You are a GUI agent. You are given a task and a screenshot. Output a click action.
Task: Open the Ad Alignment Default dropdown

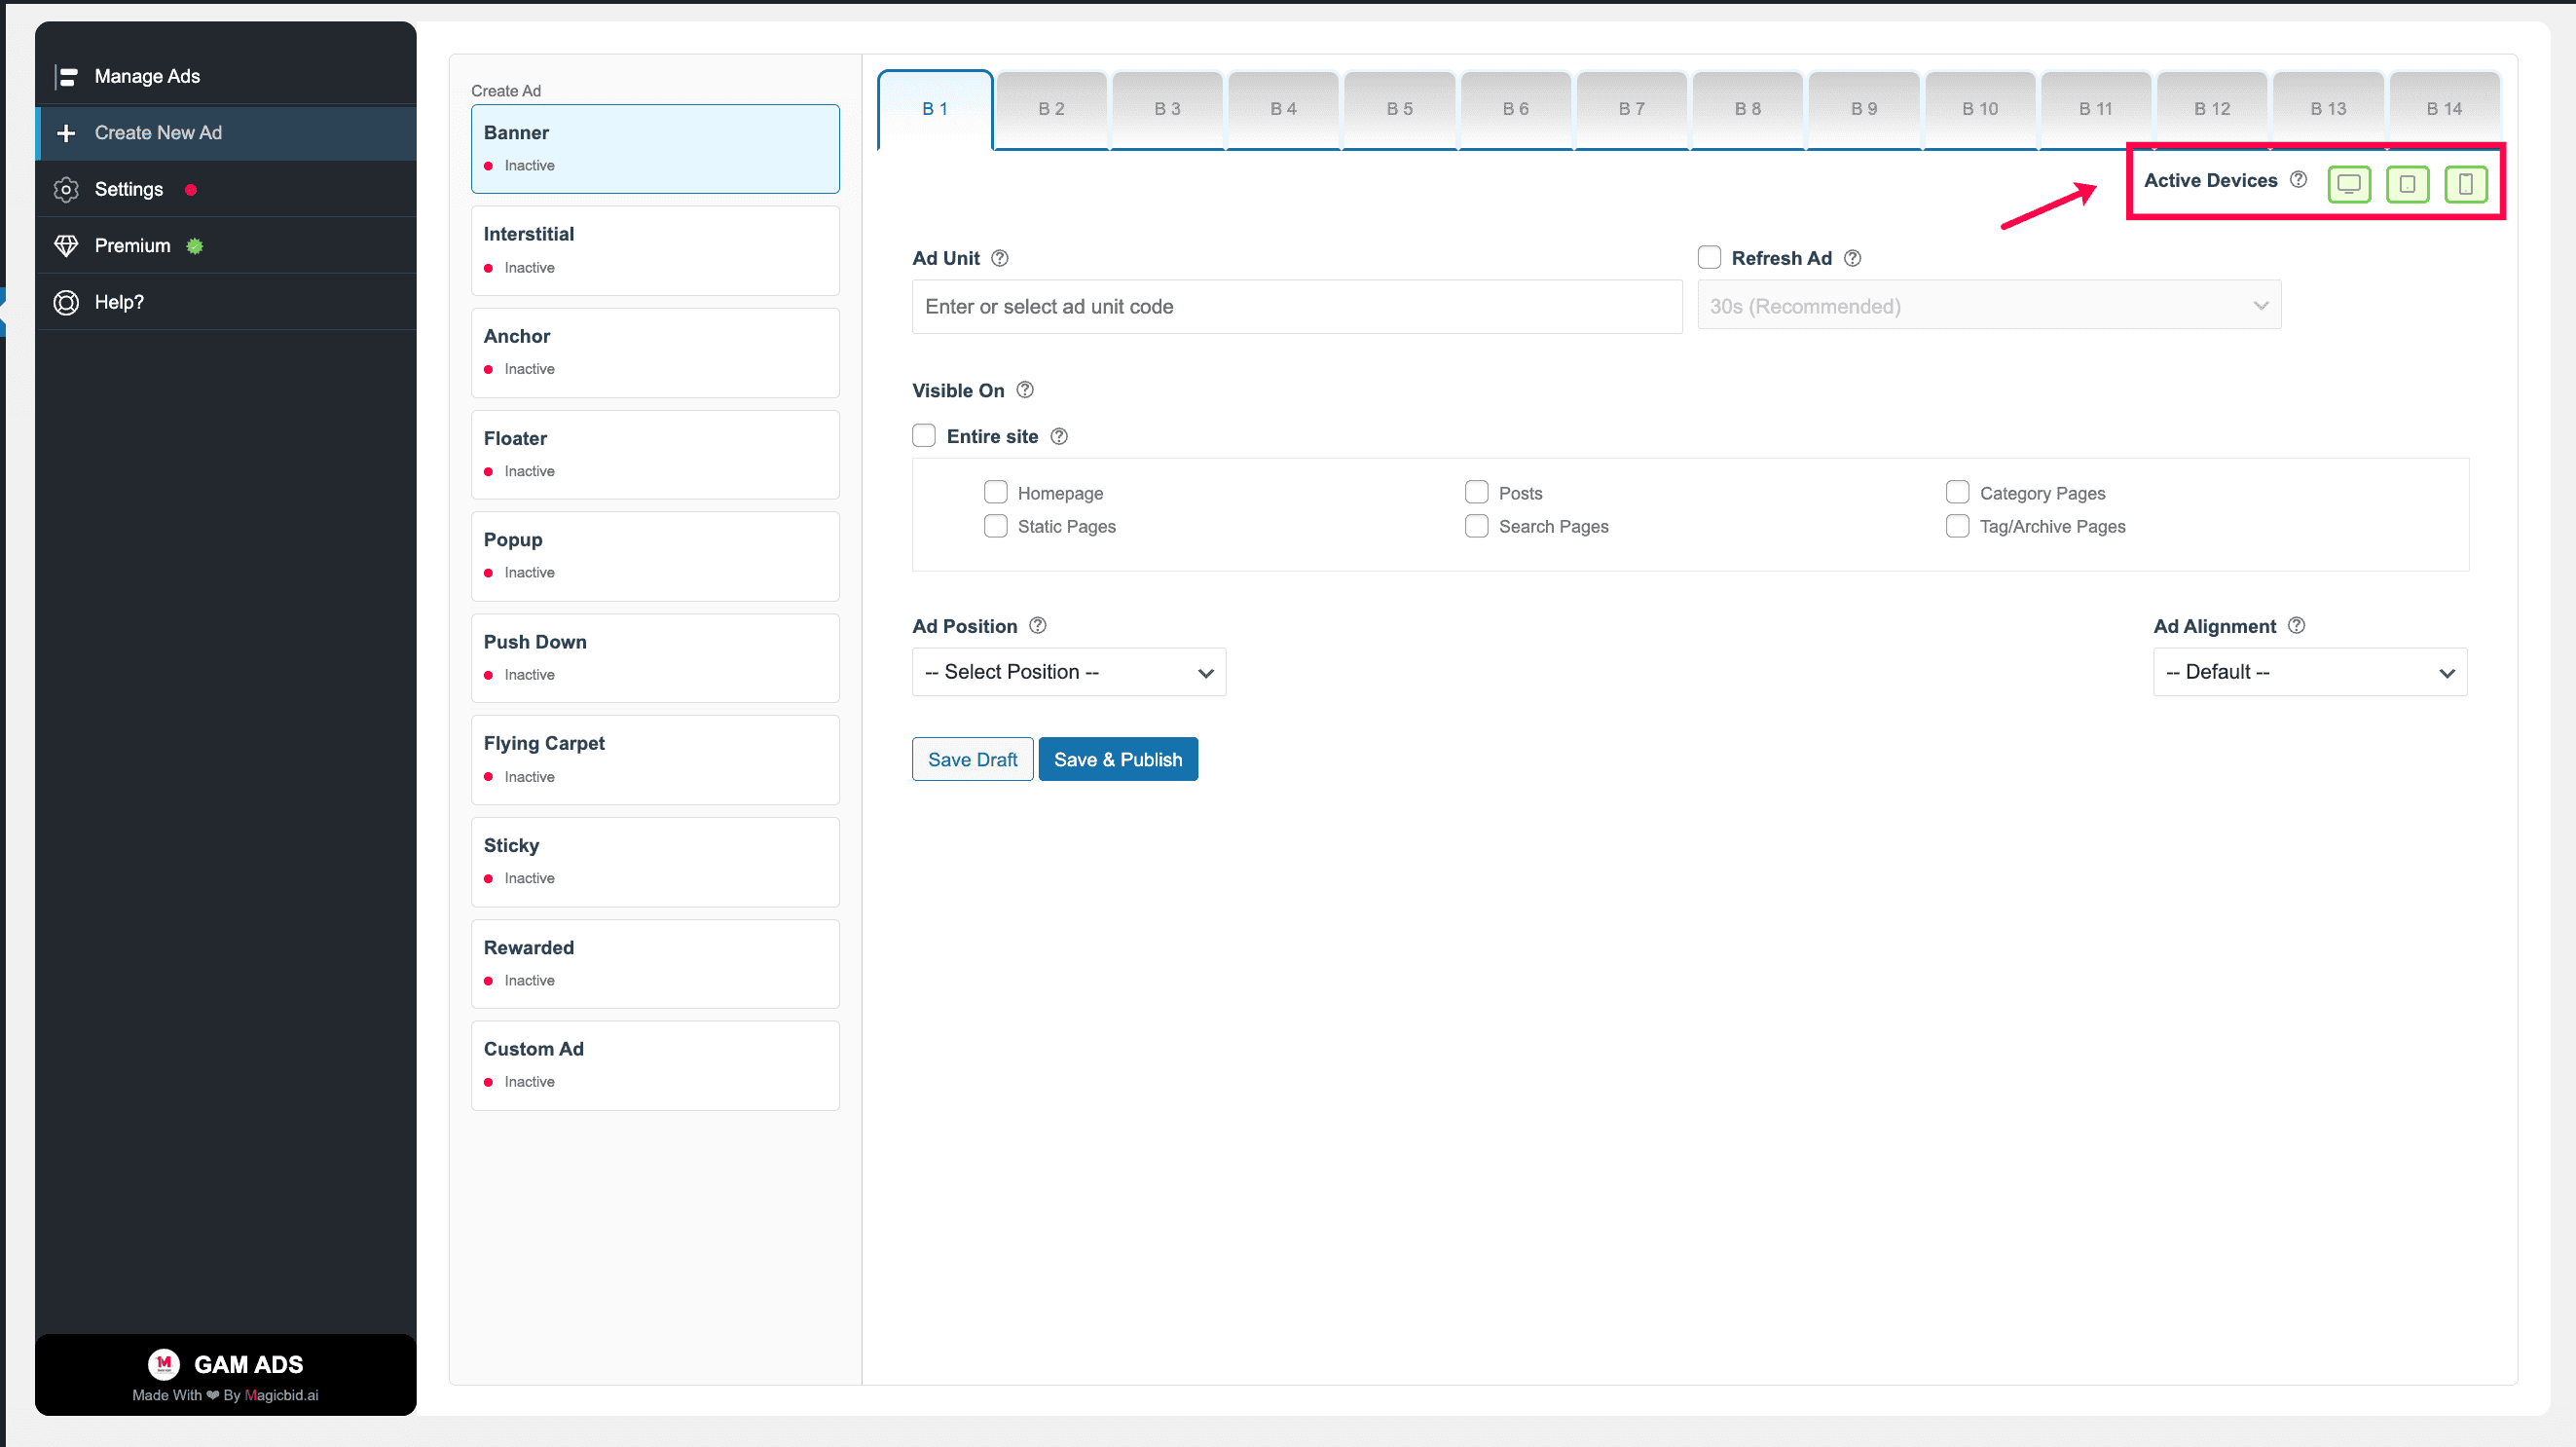2309,672
